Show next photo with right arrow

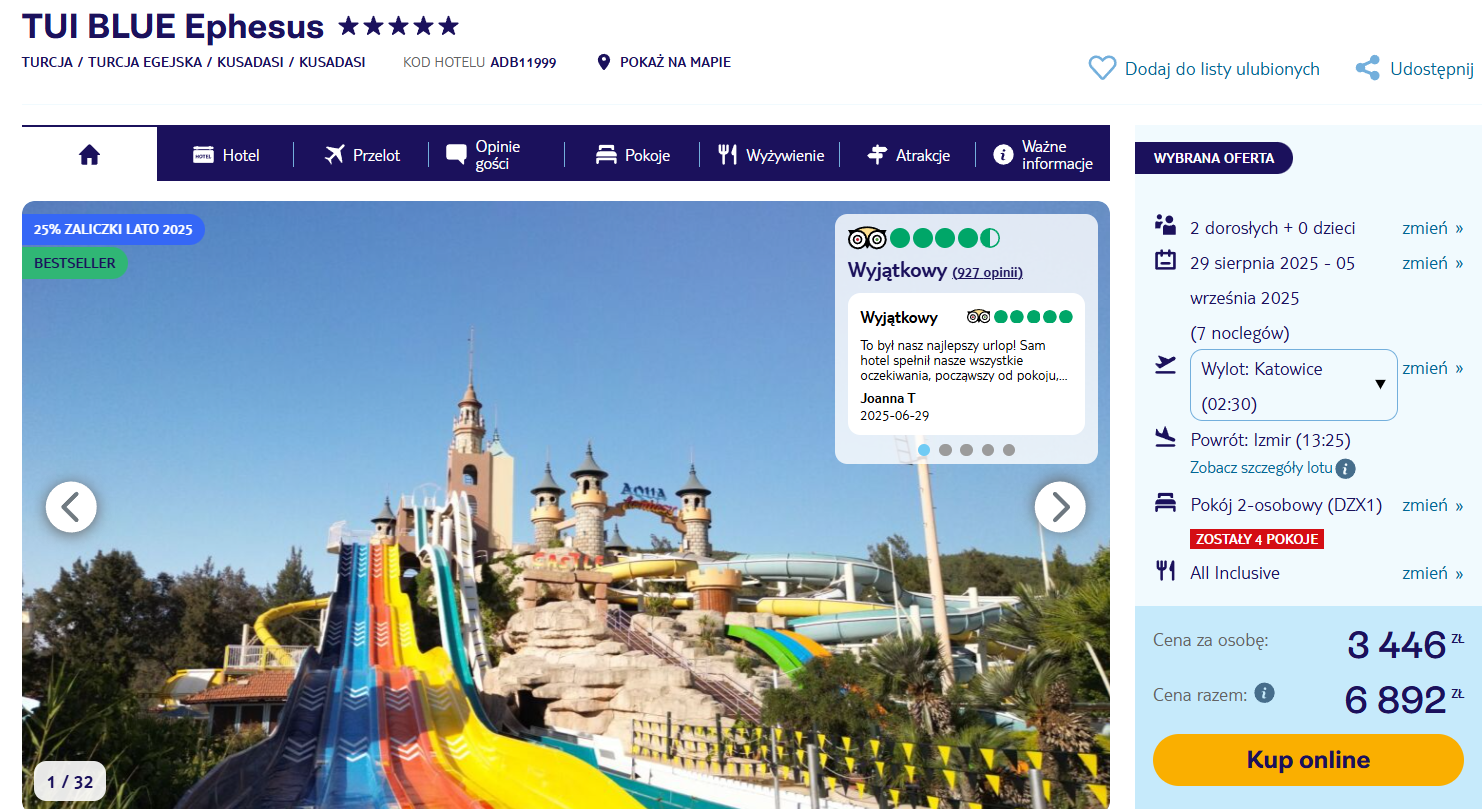(1059, 507)
